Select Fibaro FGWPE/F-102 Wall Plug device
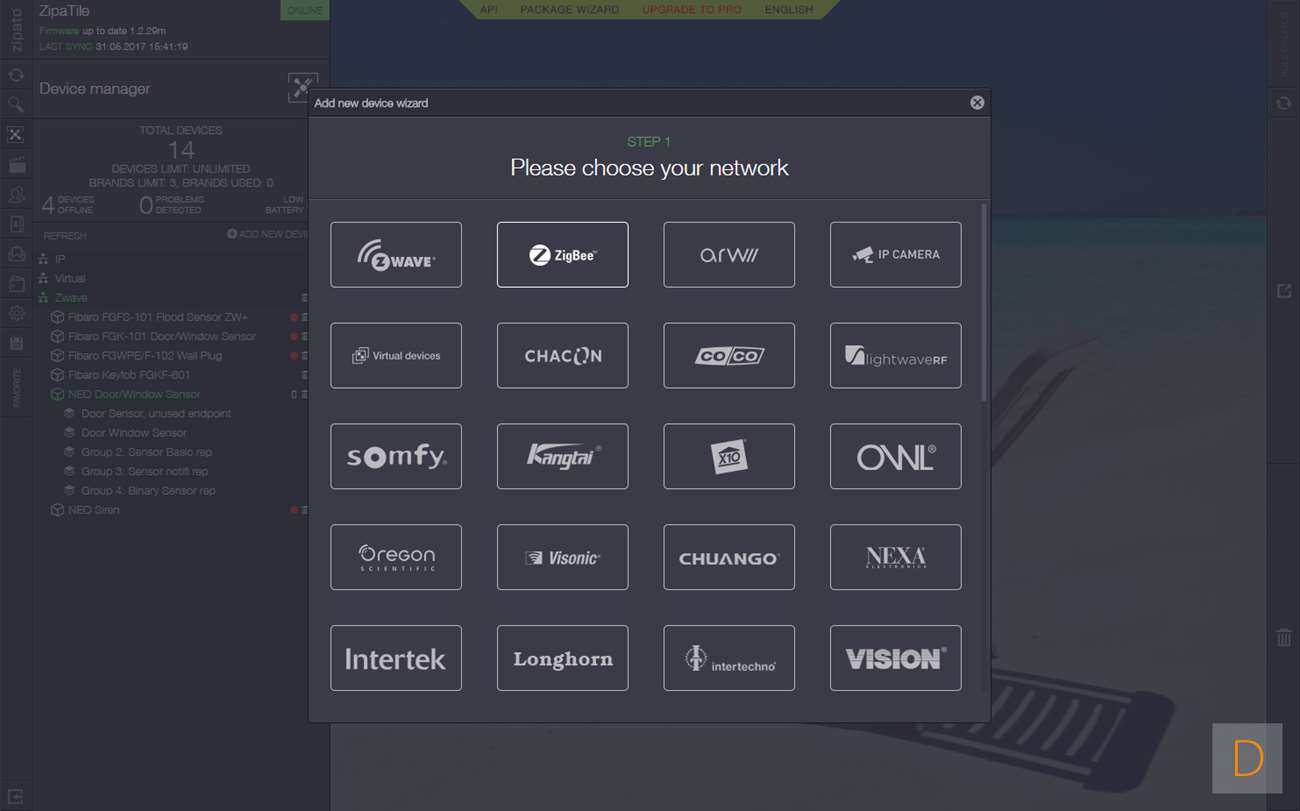This screenshot has height=811, width=1300. (x=145, y=355)
